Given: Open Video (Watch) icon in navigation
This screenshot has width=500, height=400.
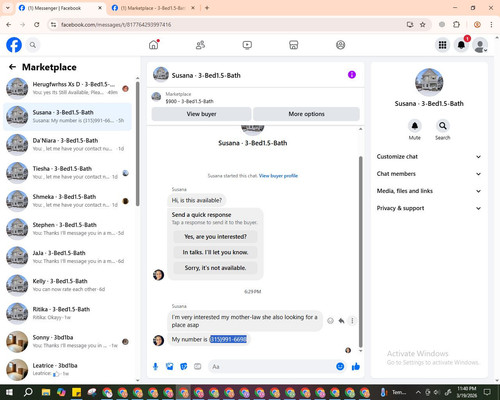Looking at the screenshot, I should [247, 45].
